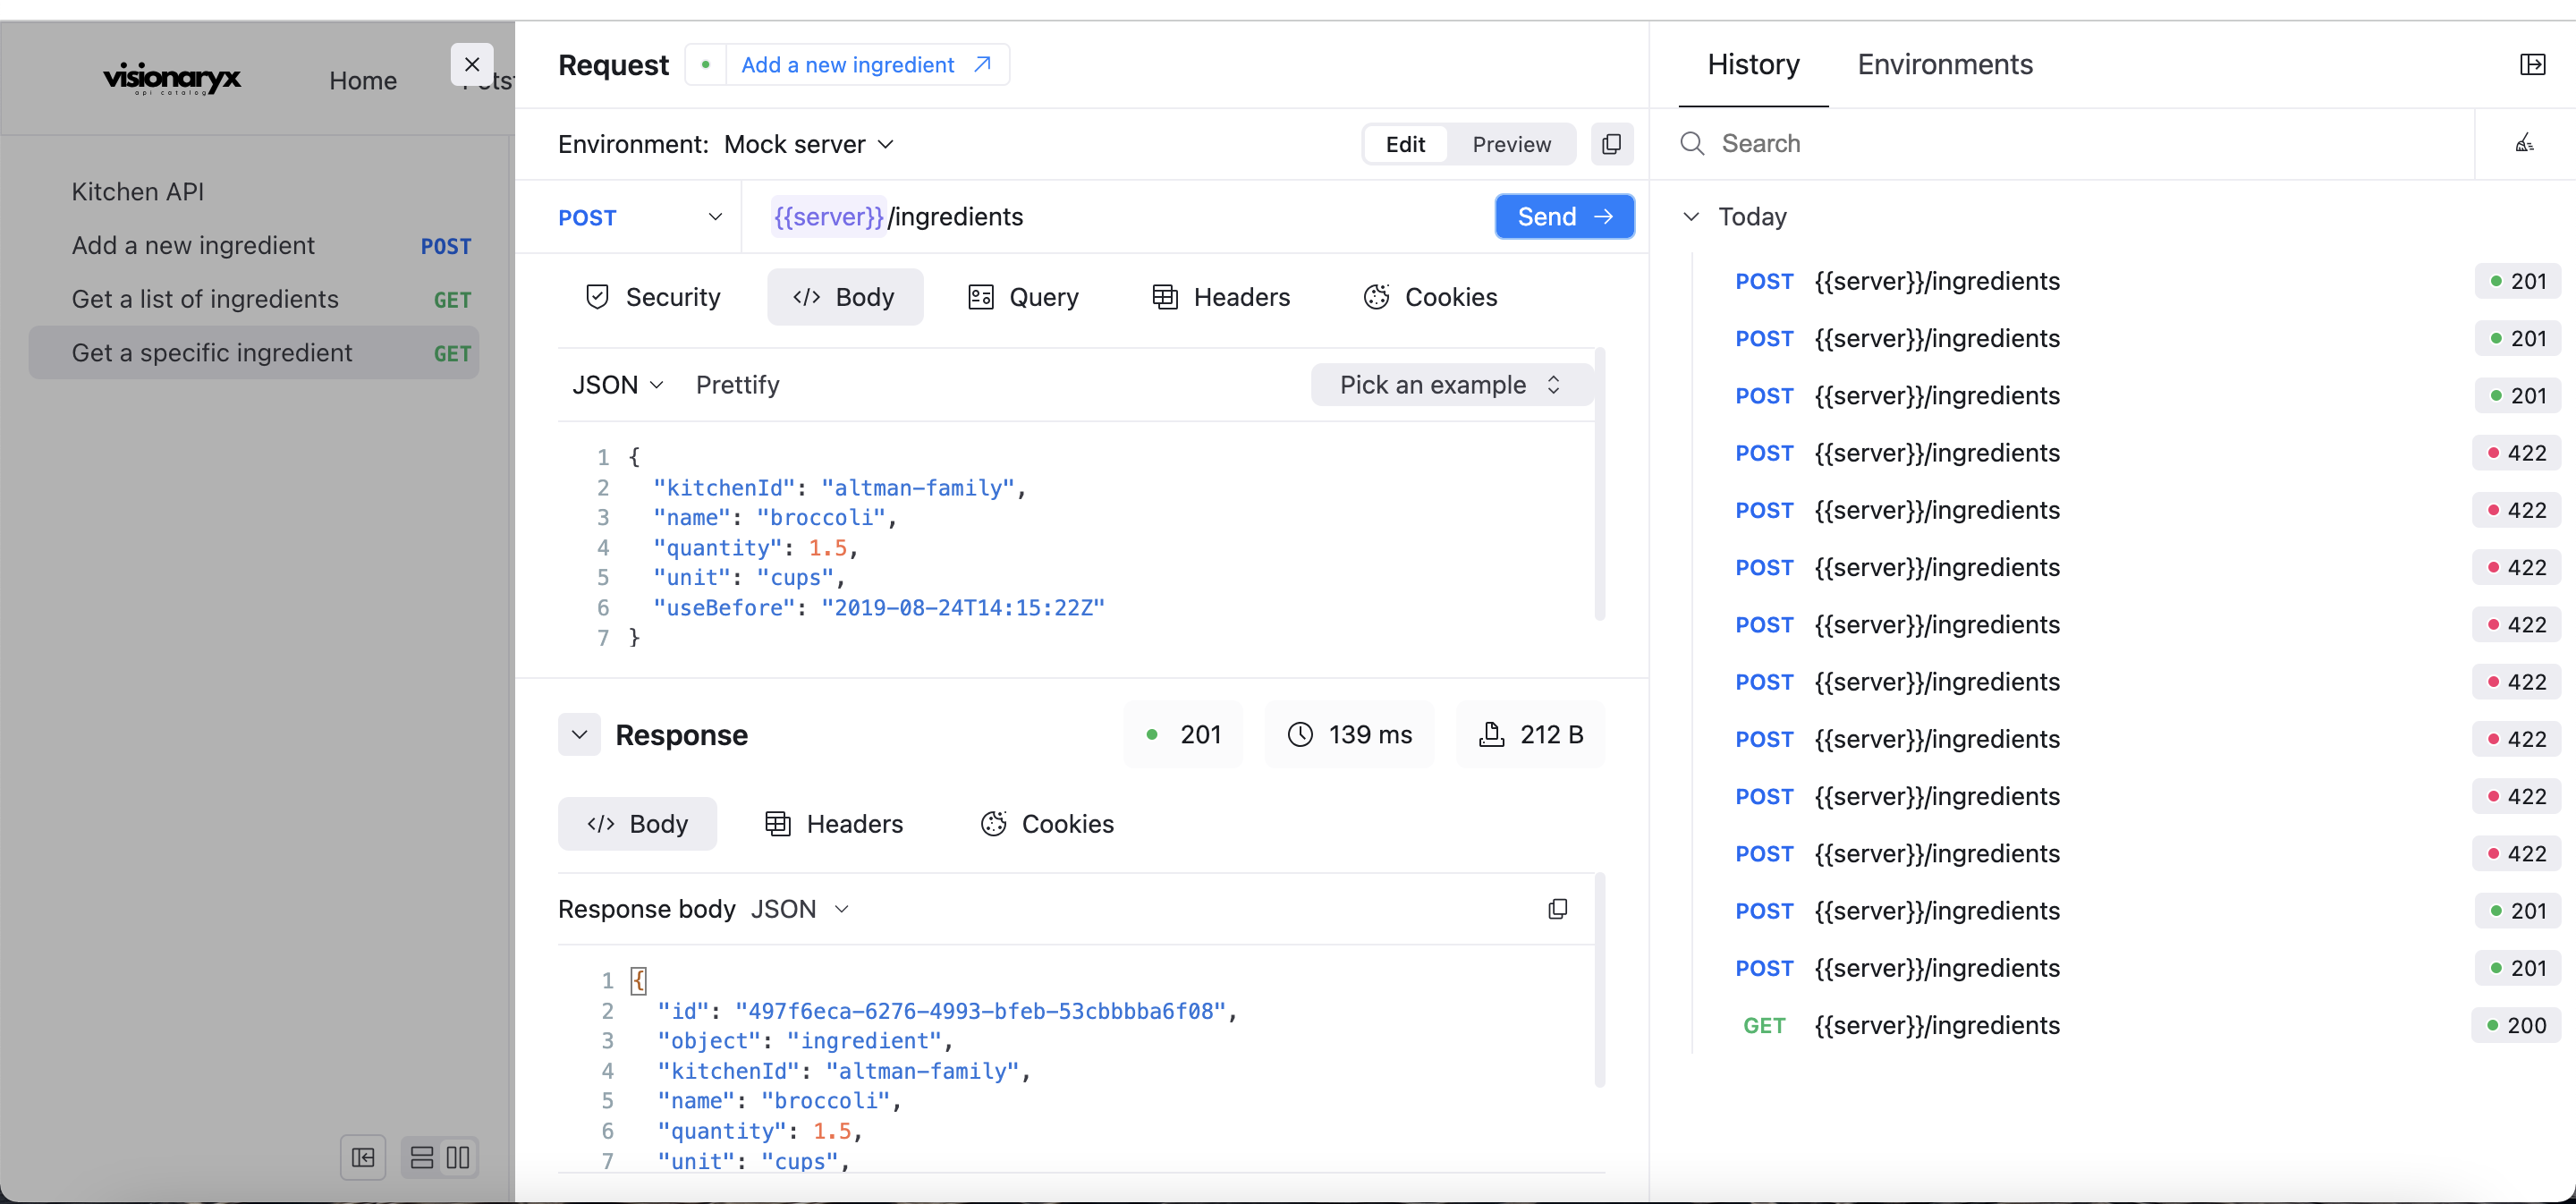Screen dimensions: 2576x1204
Task: Open the Environments tab
Action: coord(1944,65)
